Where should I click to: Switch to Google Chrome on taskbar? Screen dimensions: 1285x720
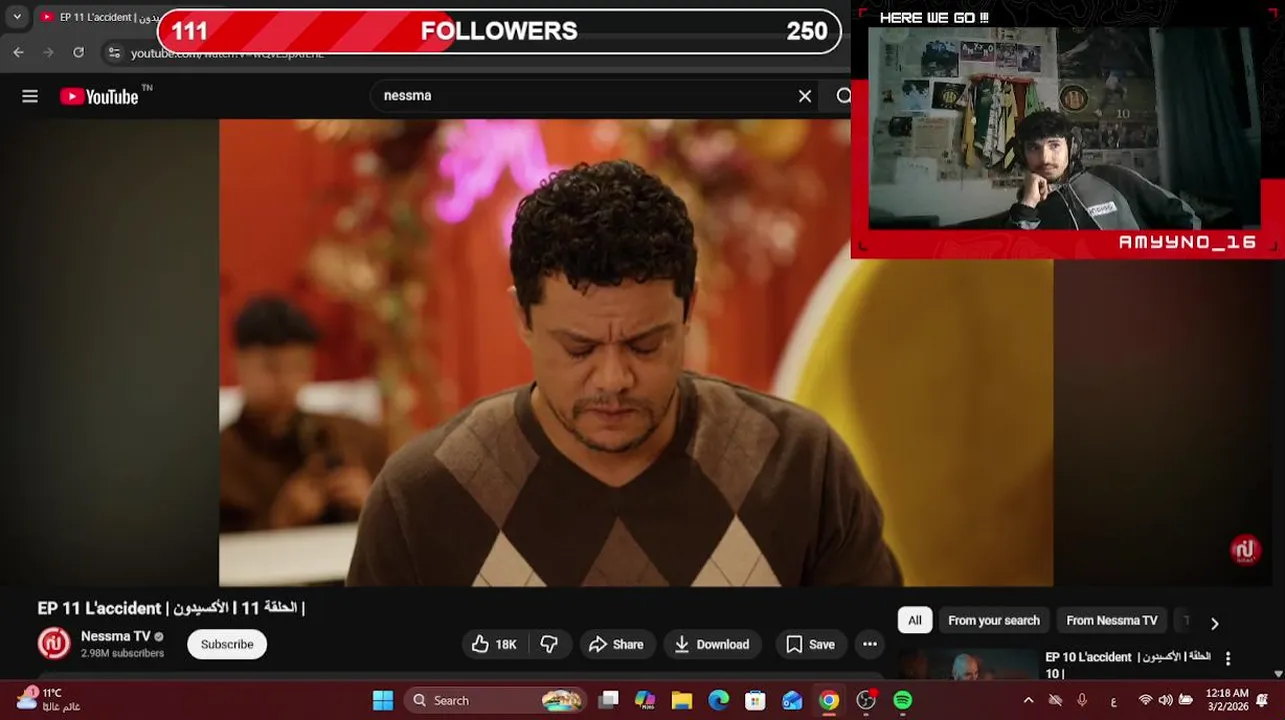pyautogui.click(x=829, y=700)
